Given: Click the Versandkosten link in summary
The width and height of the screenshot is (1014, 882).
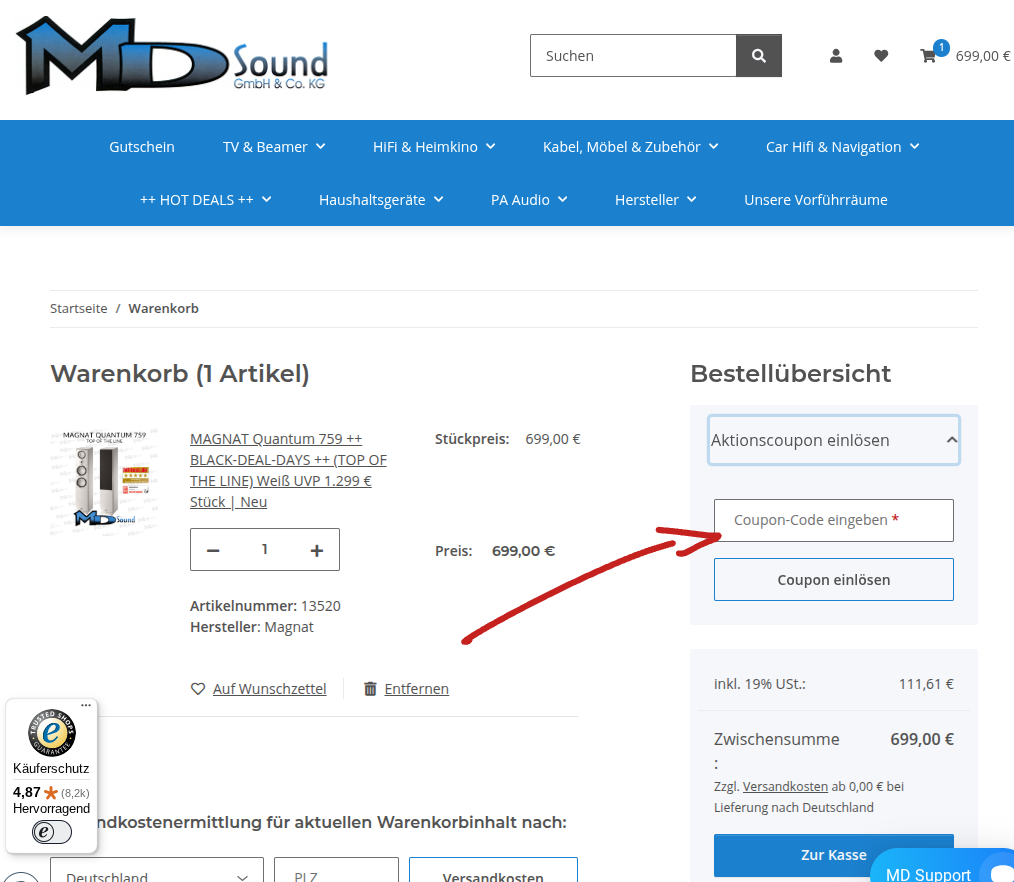Looking at the screenshot, I should [785, 786].
